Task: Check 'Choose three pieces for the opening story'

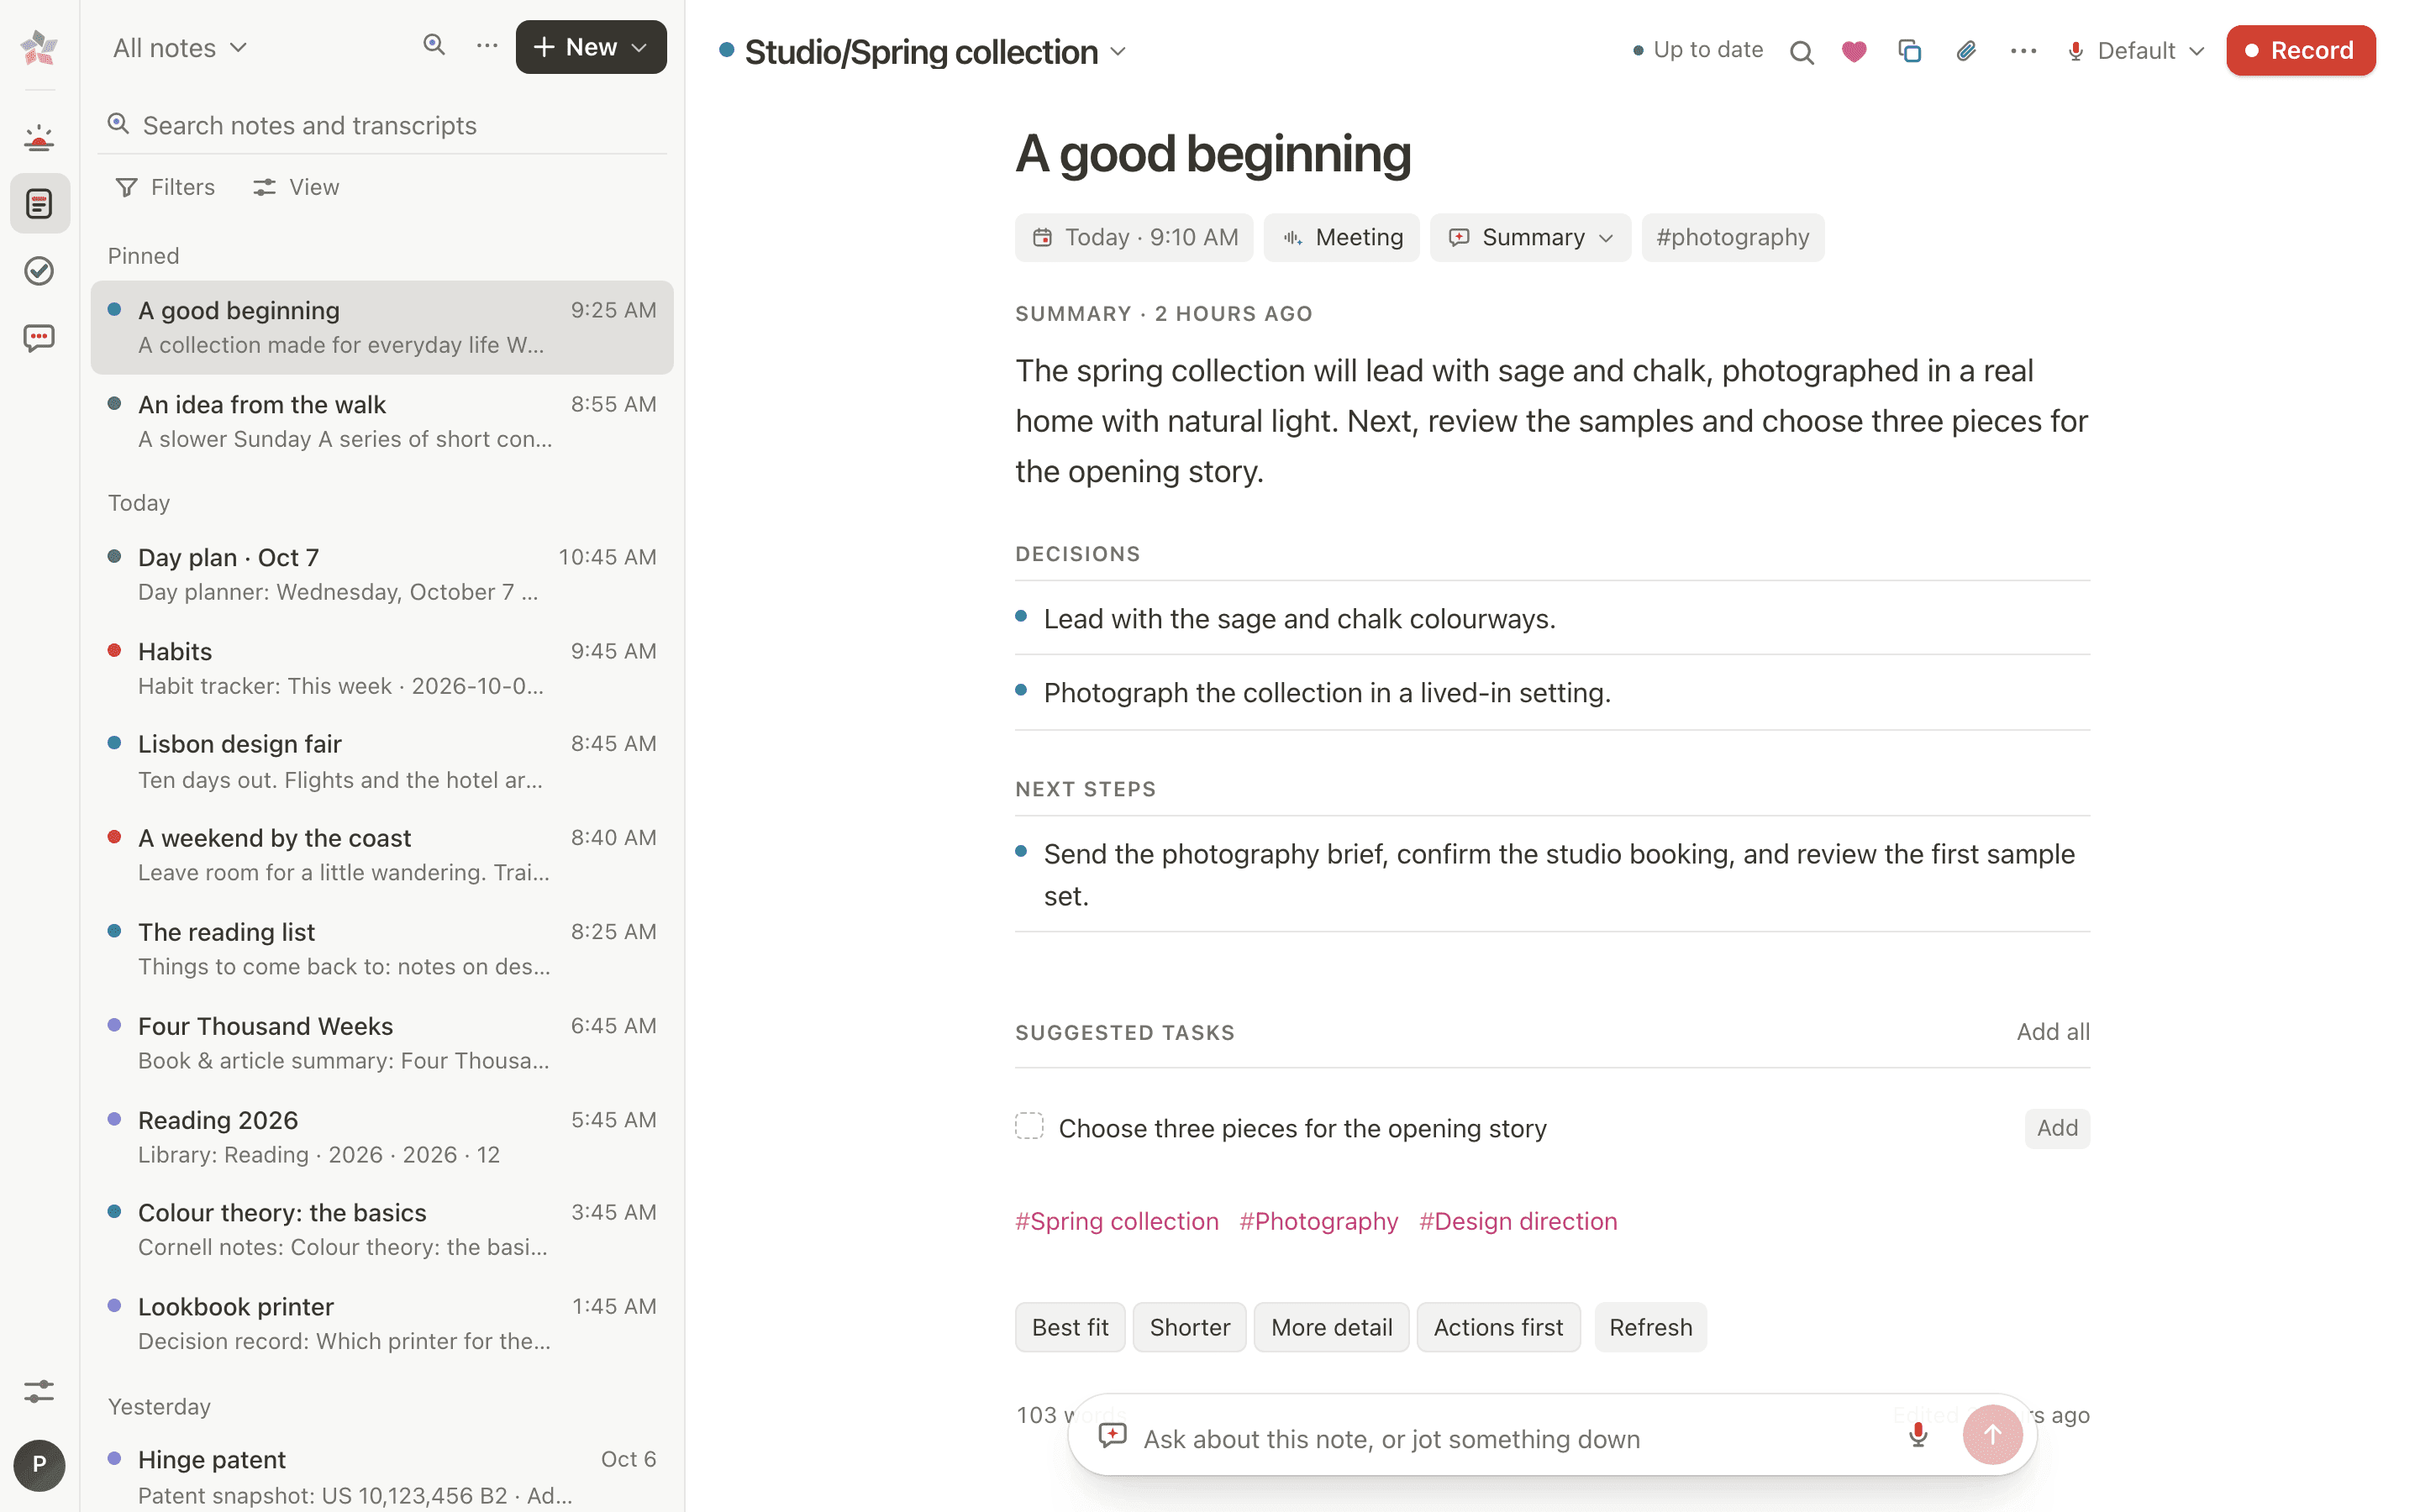Action: [1029, 1126]
